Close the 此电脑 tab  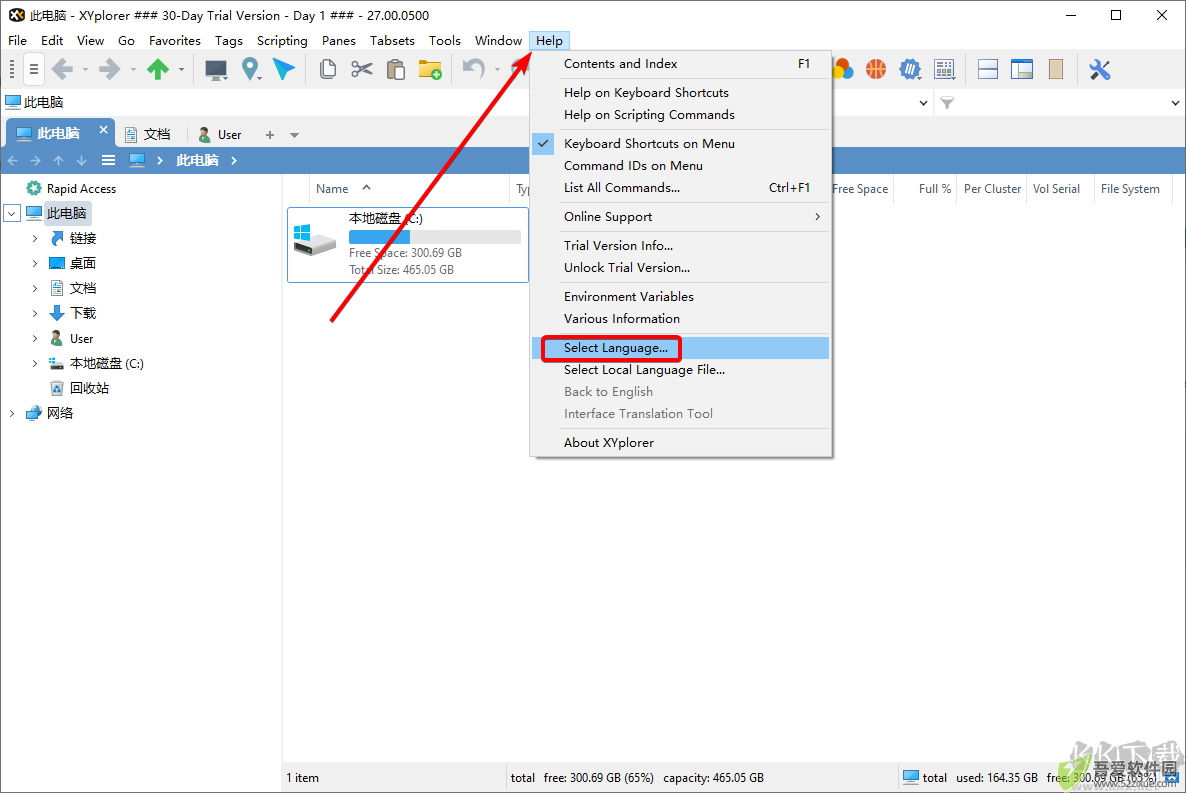pos(104,130)
